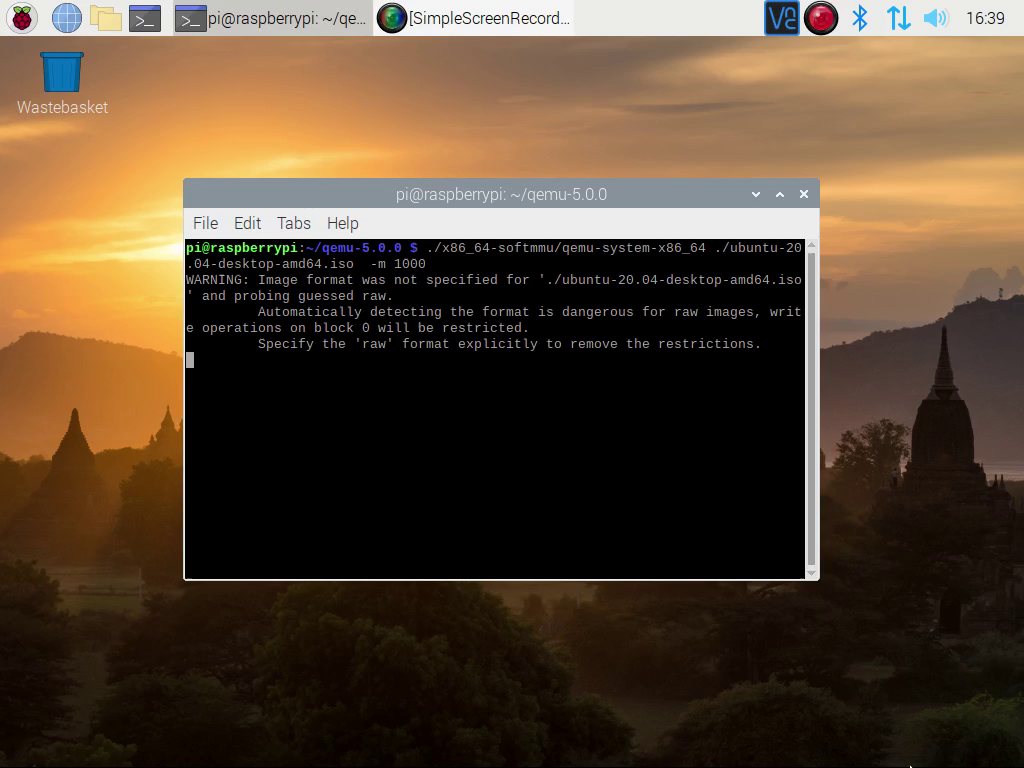Select pi@raspberrypi terminal taskbar entry

[272, 18]
